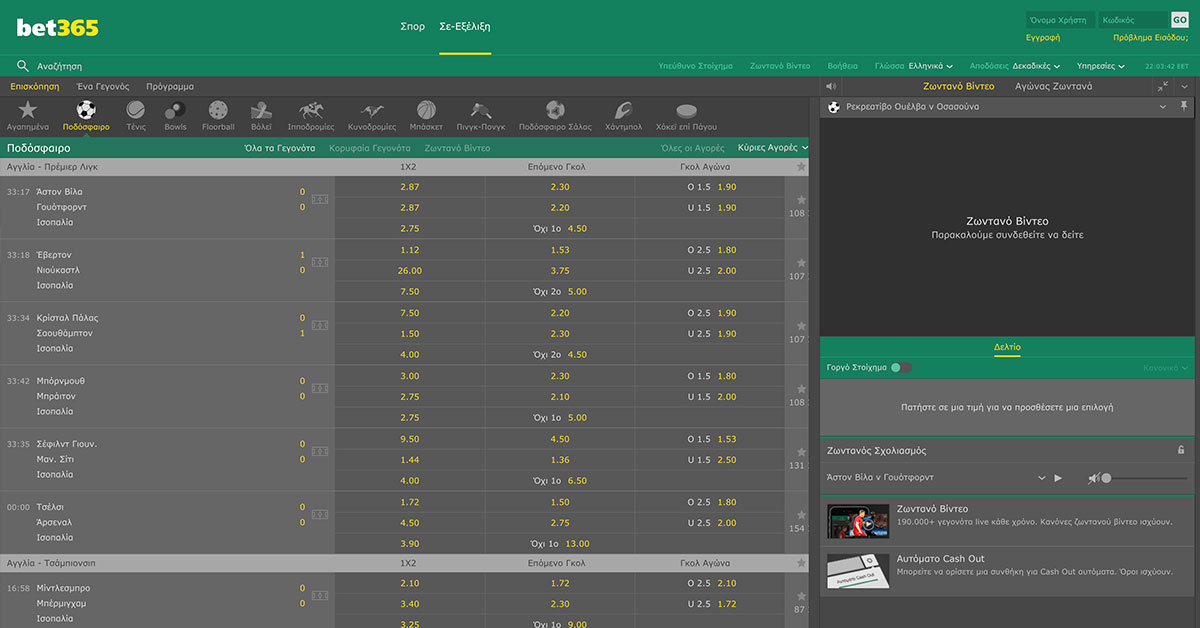Click the Κωδικός password field
The image size is (1200, 628).
point(1134,20)
